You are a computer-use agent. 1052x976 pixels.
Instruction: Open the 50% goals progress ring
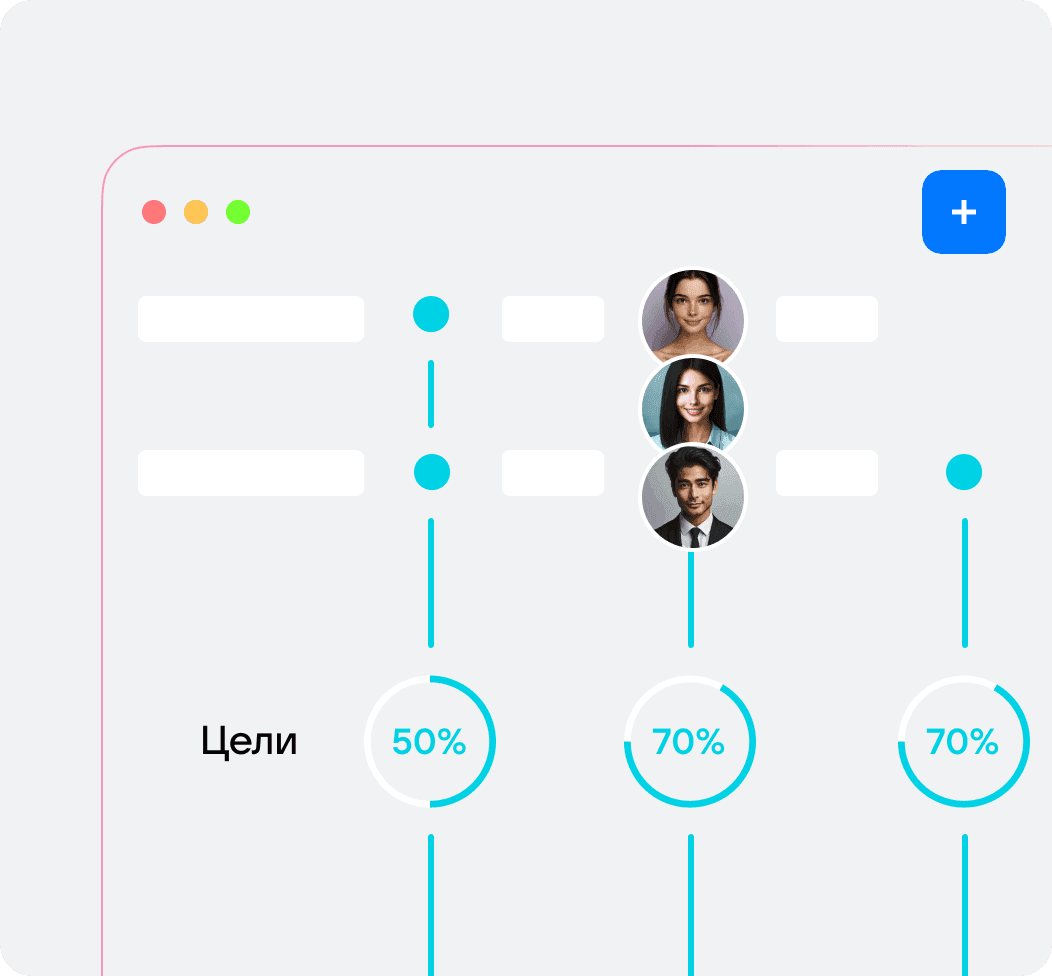click(430, 741)
